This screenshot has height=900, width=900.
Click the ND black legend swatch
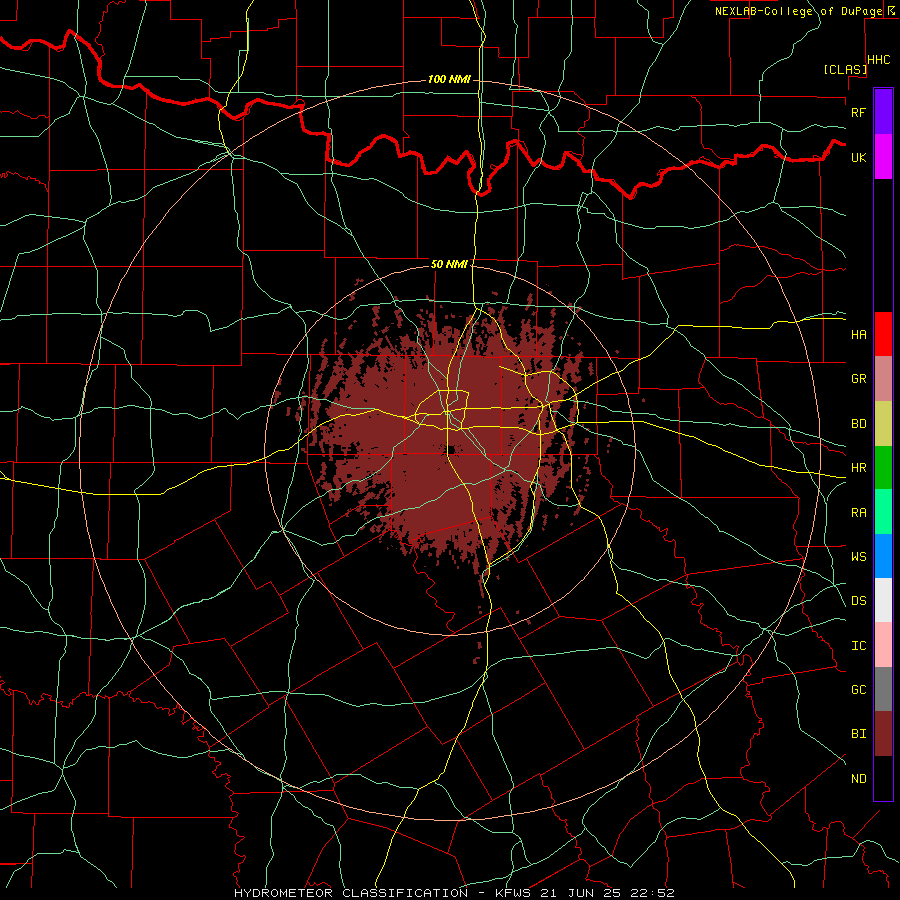point(883,778)
